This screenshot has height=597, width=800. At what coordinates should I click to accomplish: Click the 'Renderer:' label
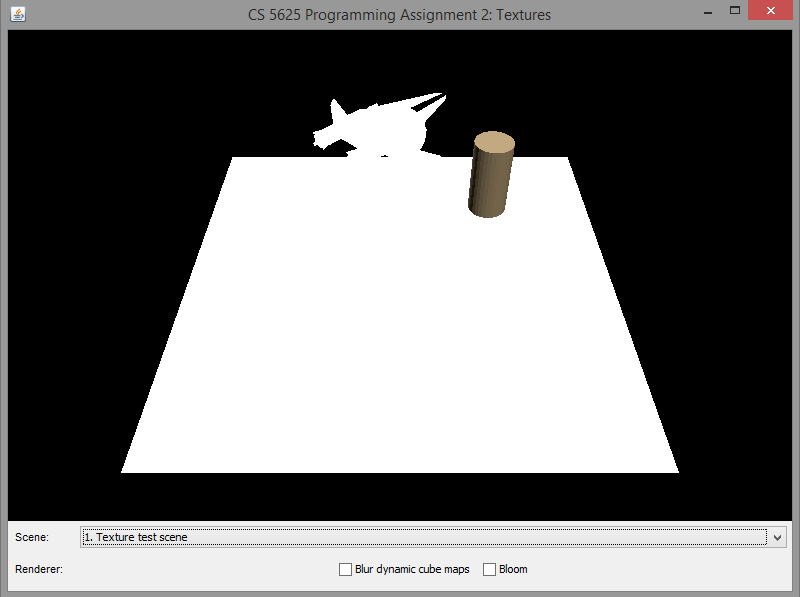pyautogui.click(x=39, y=569)
